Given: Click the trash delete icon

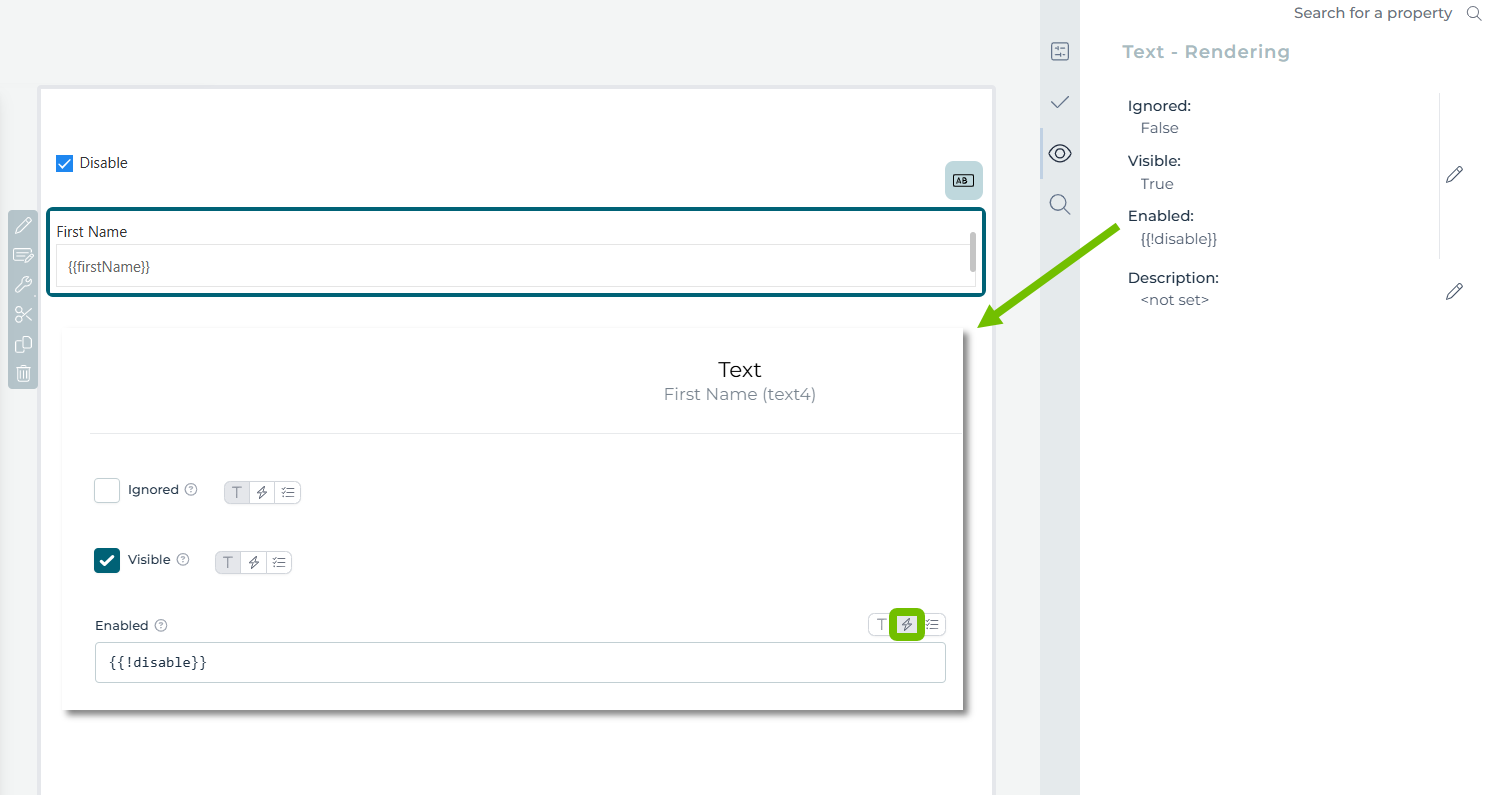Looking at the screenshot, I should click(23, 373).
